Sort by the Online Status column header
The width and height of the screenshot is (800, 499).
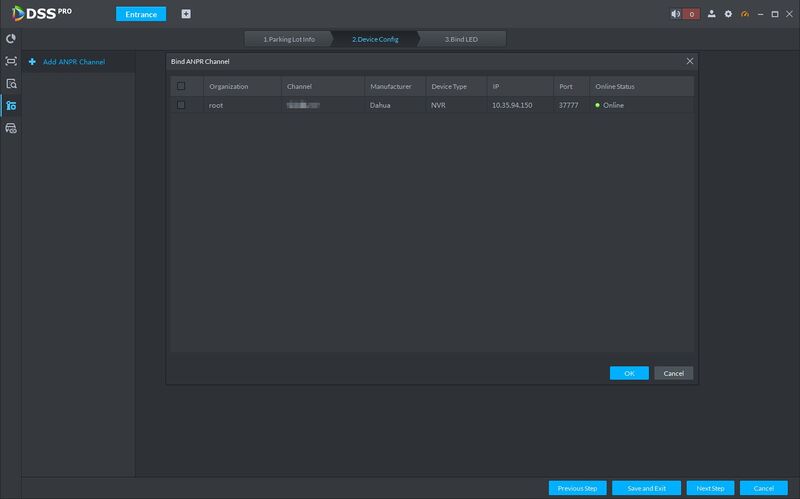click(615, 87)
